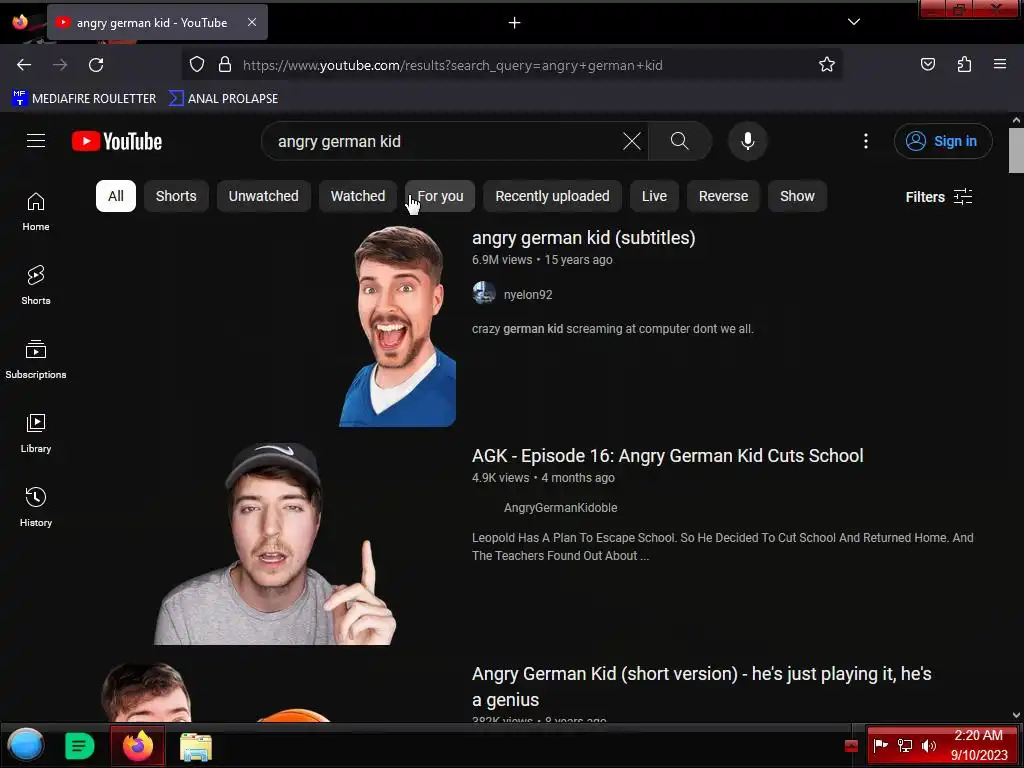Select the Shorts filter chip

176,196
